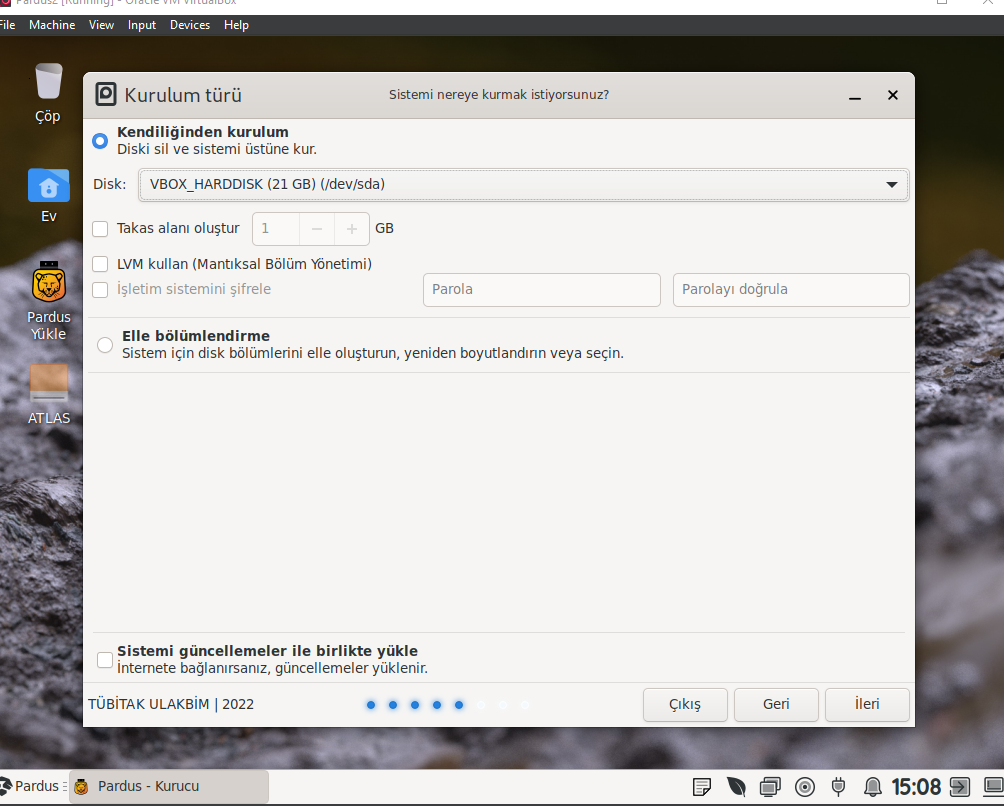Click the İleri next button
1004x806 pixels.
[867, 705]
